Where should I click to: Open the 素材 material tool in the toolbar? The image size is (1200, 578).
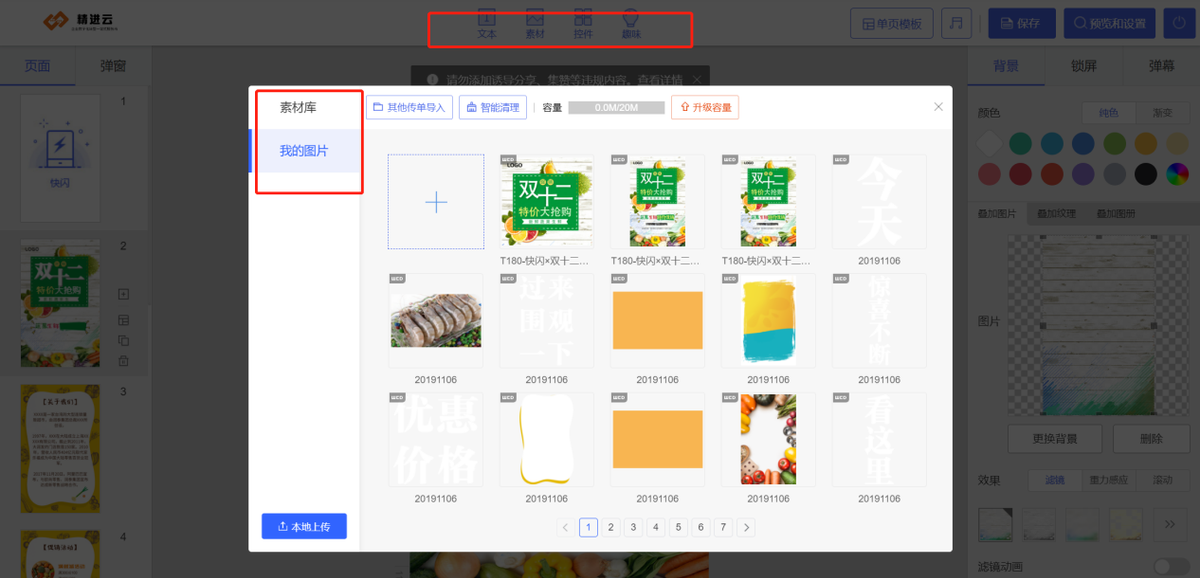click(x=535, y=24)
